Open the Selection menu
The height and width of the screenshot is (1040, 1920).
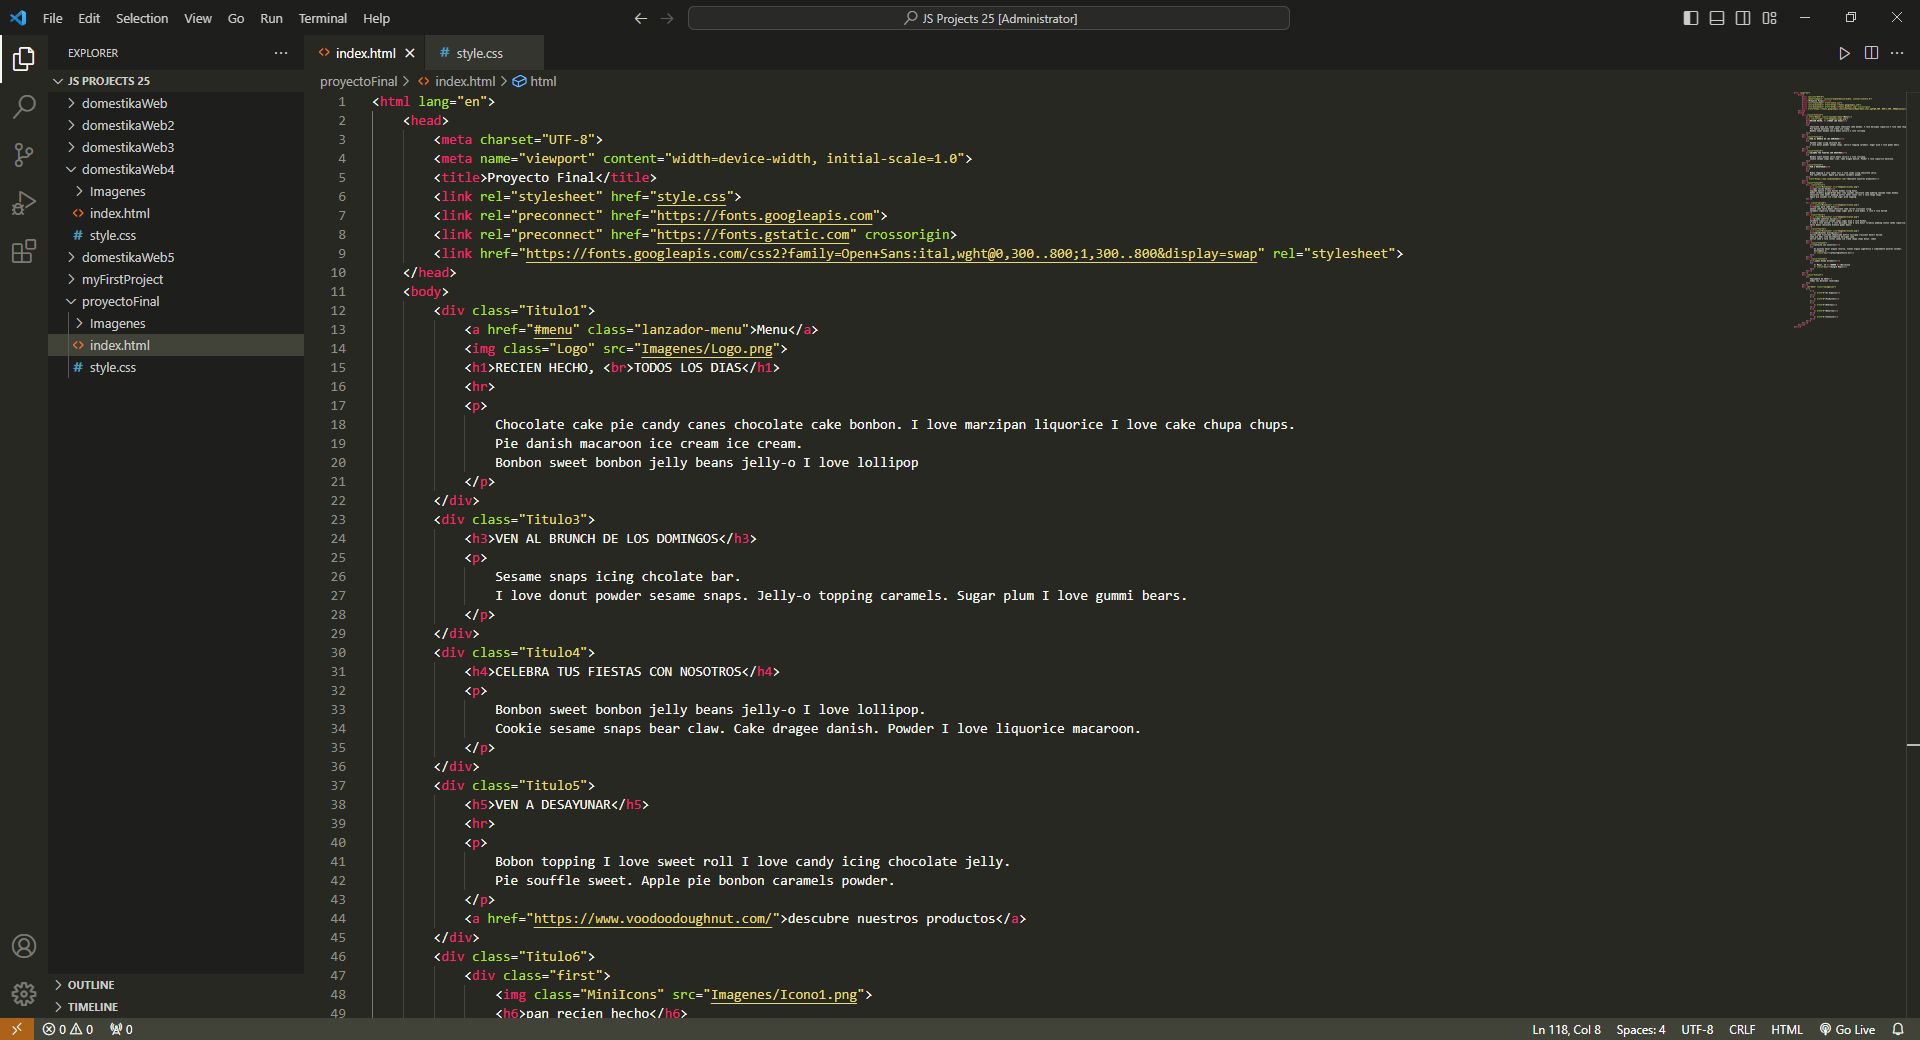(x=142, y=18)
